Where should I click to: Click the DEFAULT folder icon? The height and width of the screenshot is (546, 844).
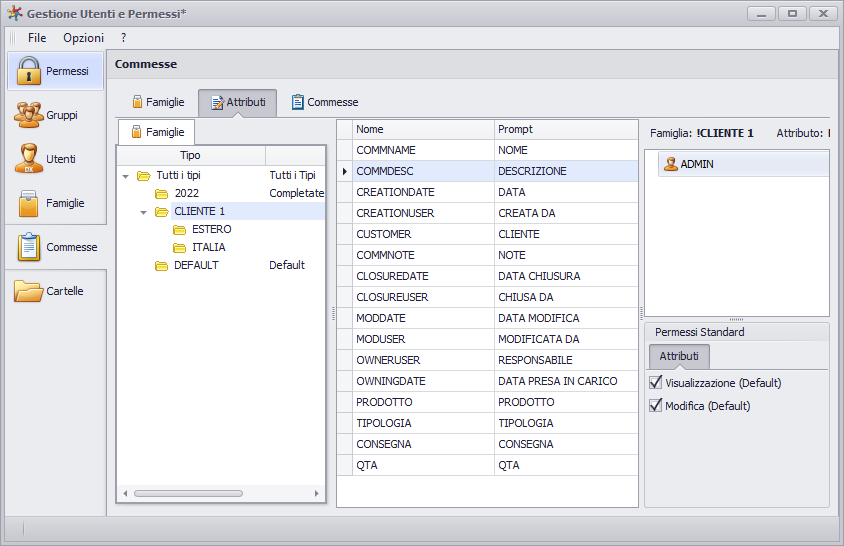(x=161, y=265)
